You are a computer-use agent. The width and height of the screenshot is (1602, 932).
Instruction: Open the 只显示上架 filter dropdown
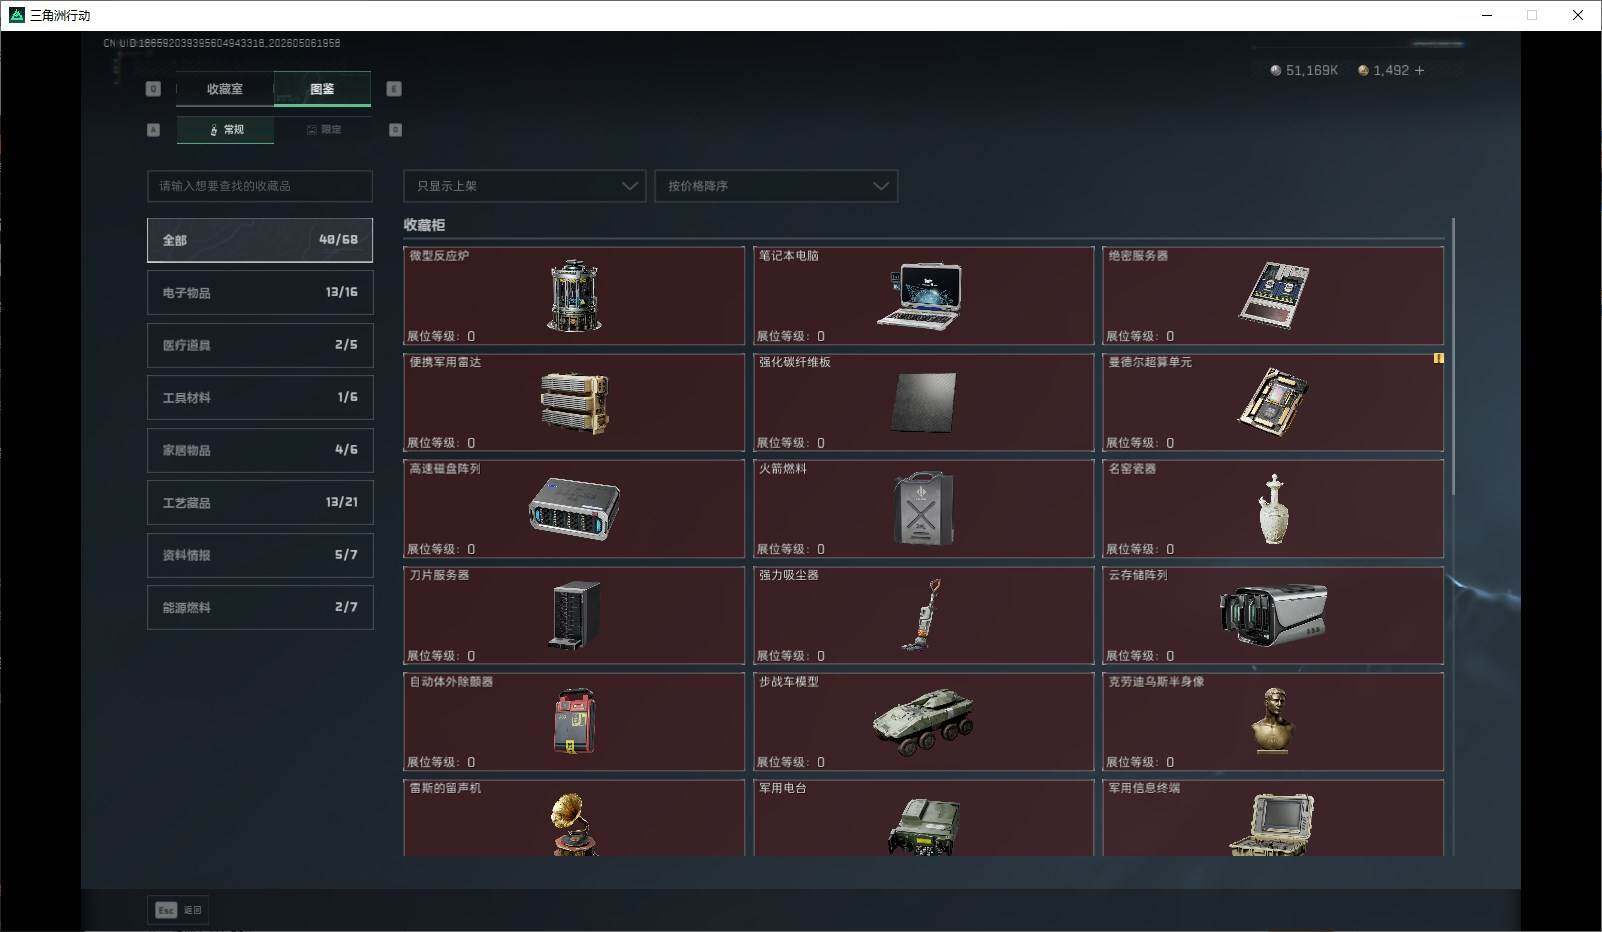[x=524, y=186]
